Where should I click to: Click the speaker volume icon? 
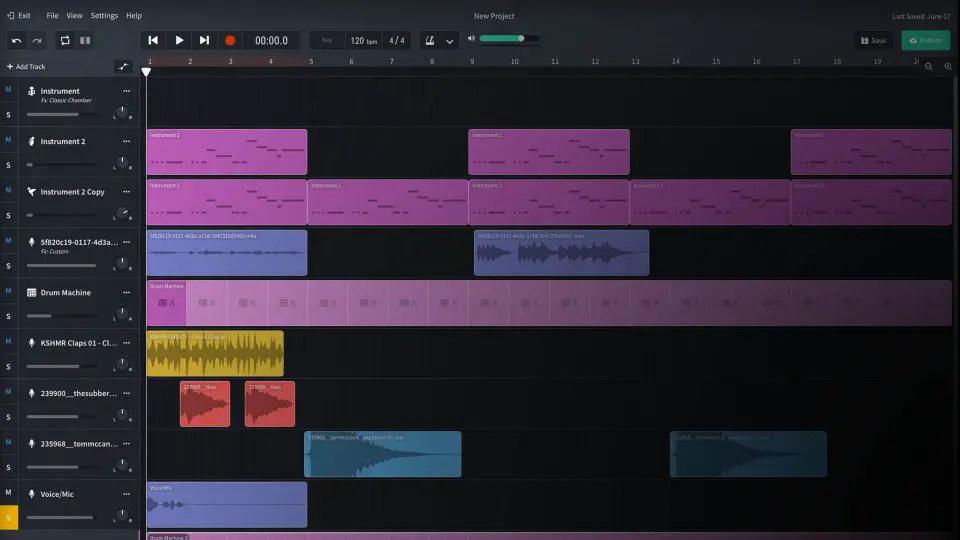click(471, 39)
